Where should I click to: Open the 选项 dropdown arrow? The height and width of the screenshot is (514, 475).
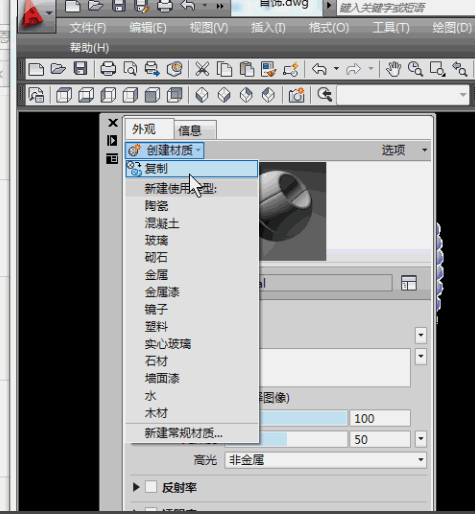tap(424, 150)
